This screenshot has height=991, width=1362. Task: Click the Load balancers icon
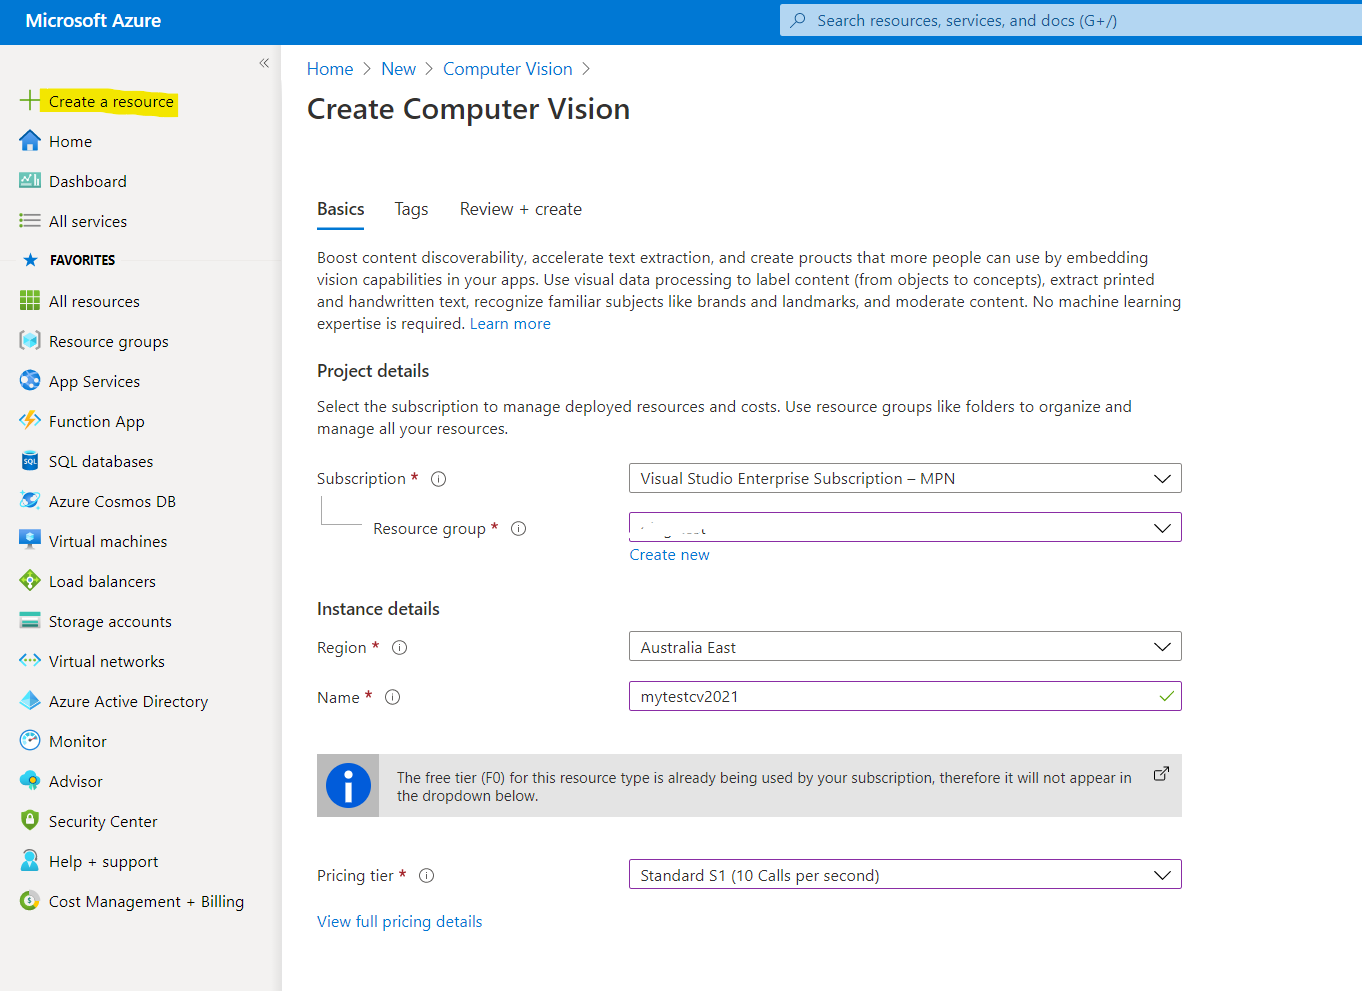click(x=30, y=581)
